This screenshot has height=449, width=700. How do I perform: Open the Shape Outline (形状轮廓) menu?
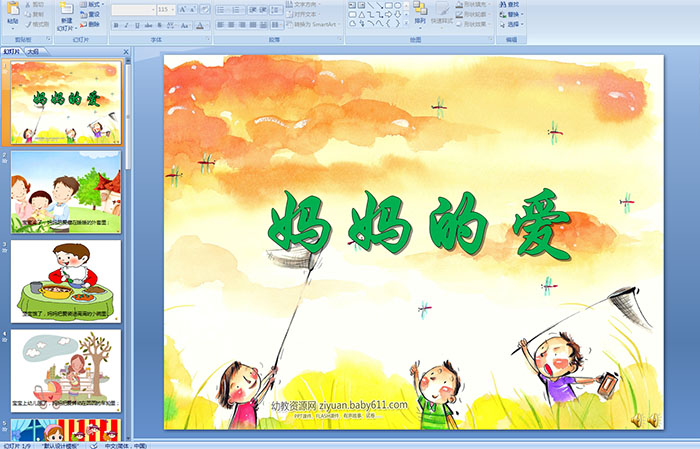473,14
